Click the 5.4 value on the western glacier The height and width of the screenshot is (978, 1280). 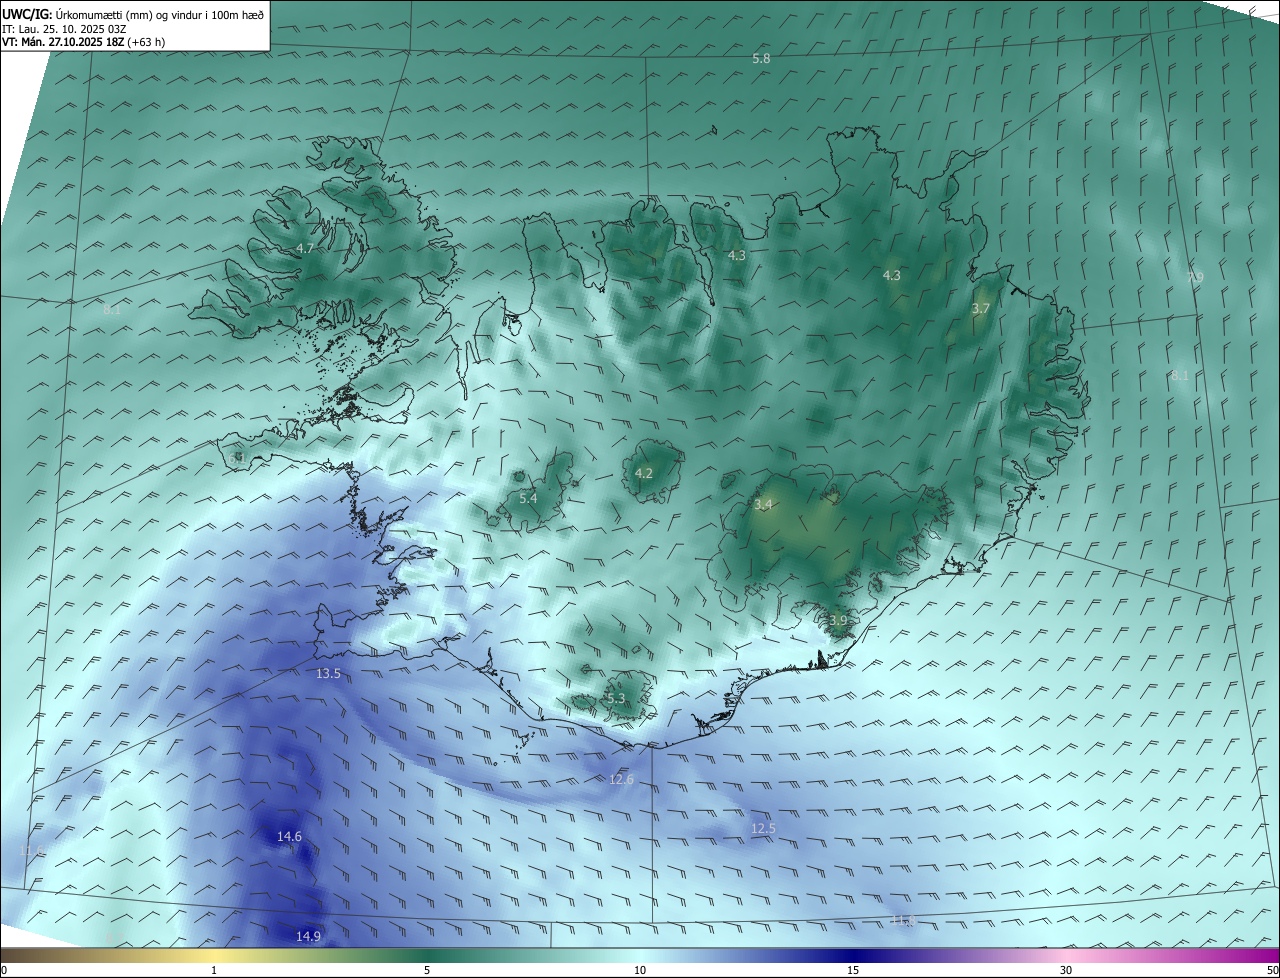click(528, 498)
